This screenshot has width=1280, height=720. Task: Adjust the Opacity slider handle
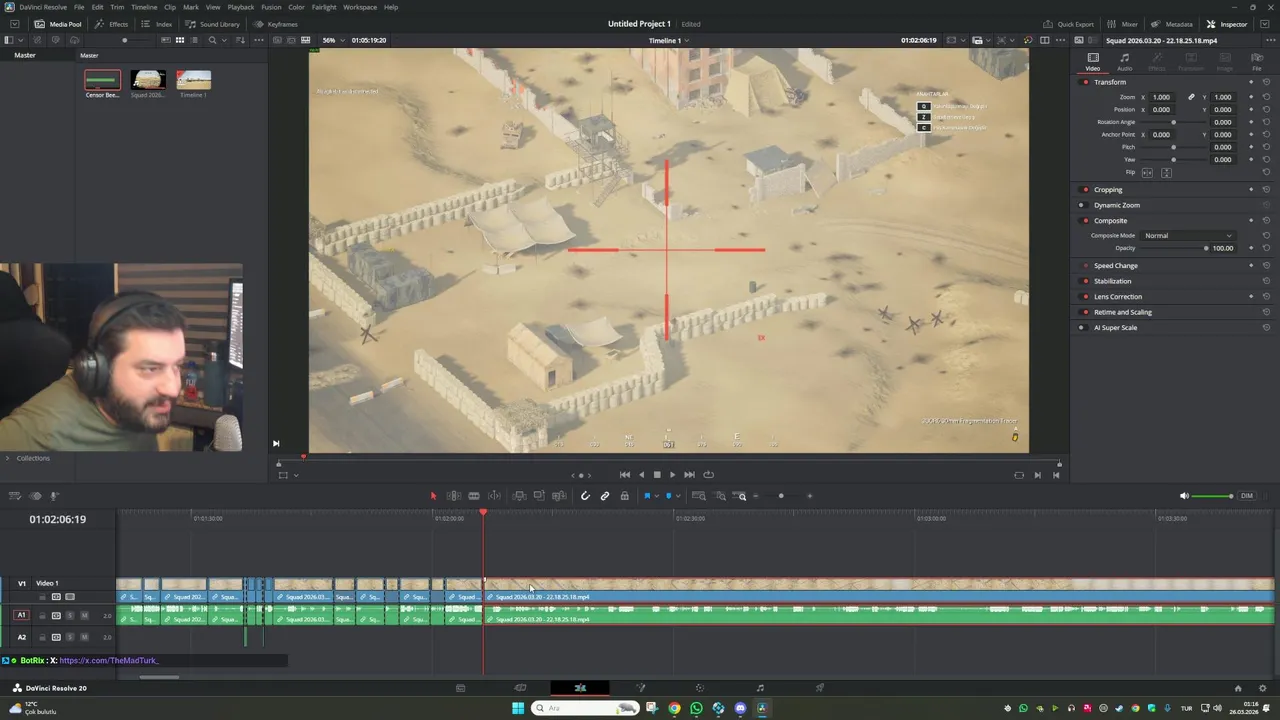coord(1206,248)
